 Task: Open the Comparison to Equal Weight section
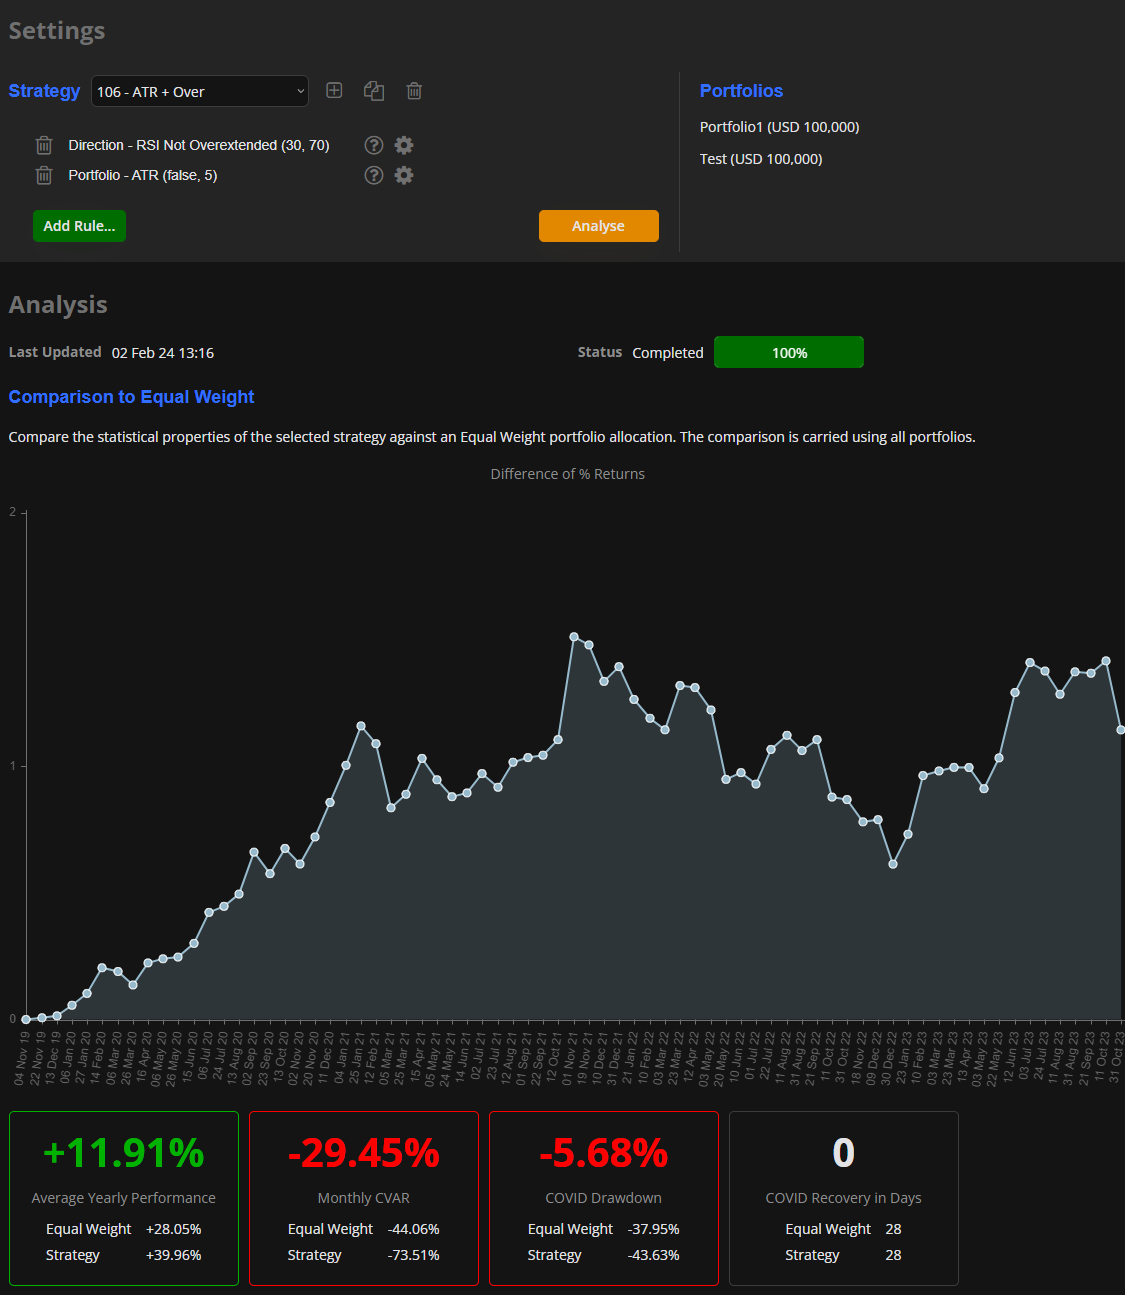(131, 397)
